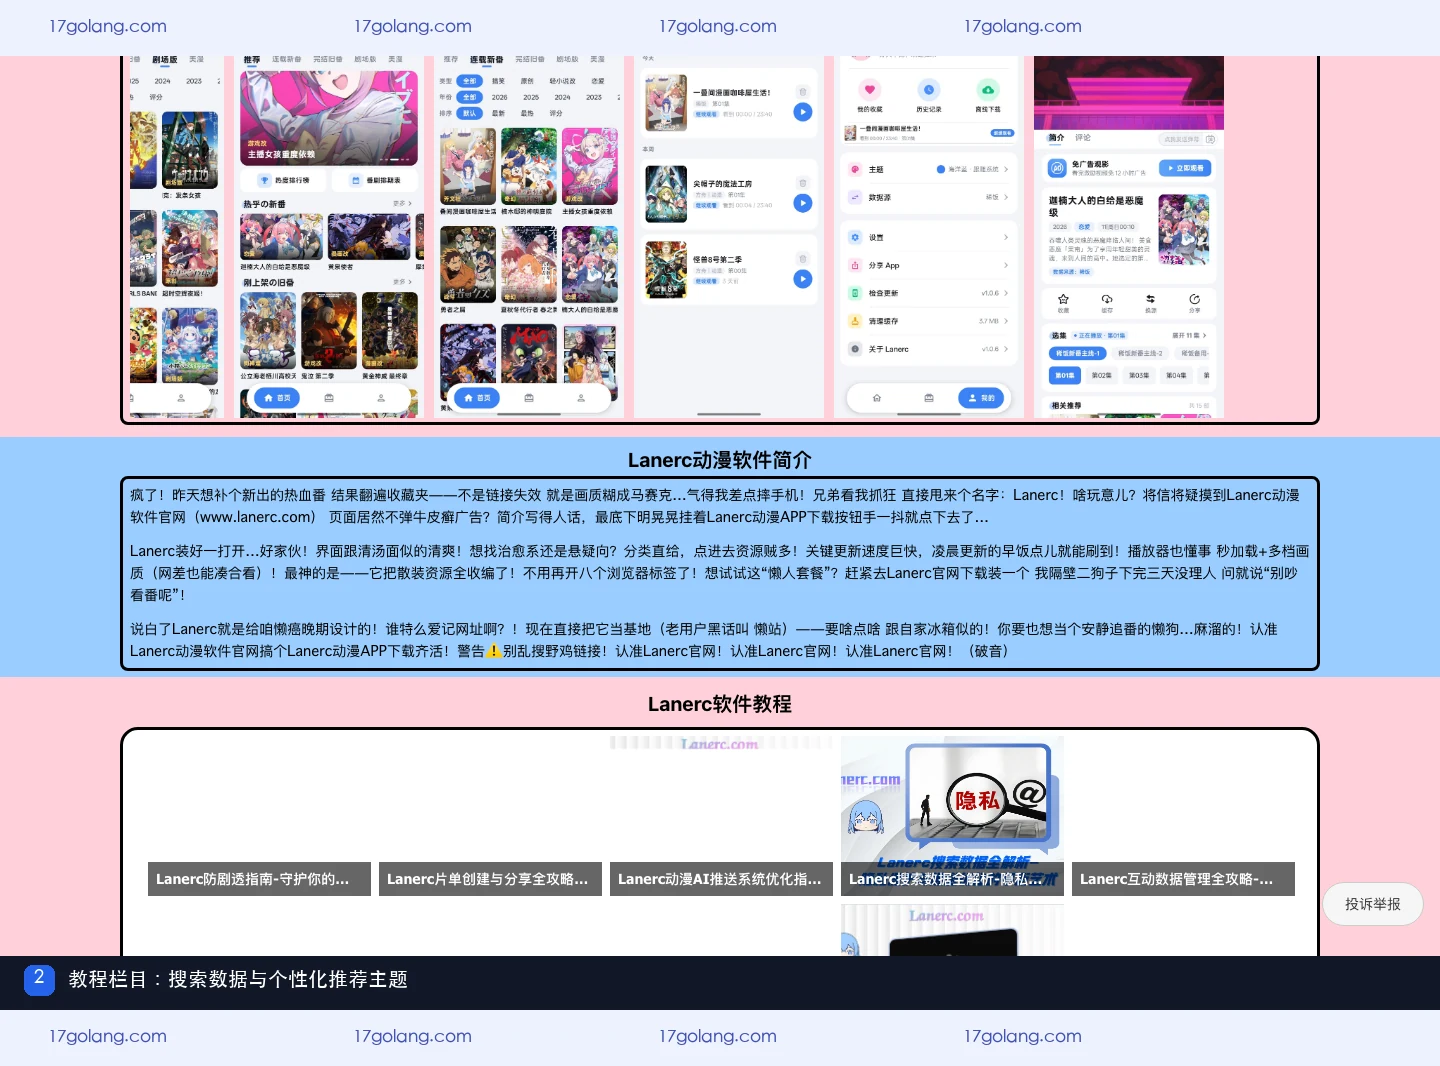Delete 怪兽8号第二季 history with trash icon
This screenshot has width=1440, height=1066.
[x=802, y=259]
